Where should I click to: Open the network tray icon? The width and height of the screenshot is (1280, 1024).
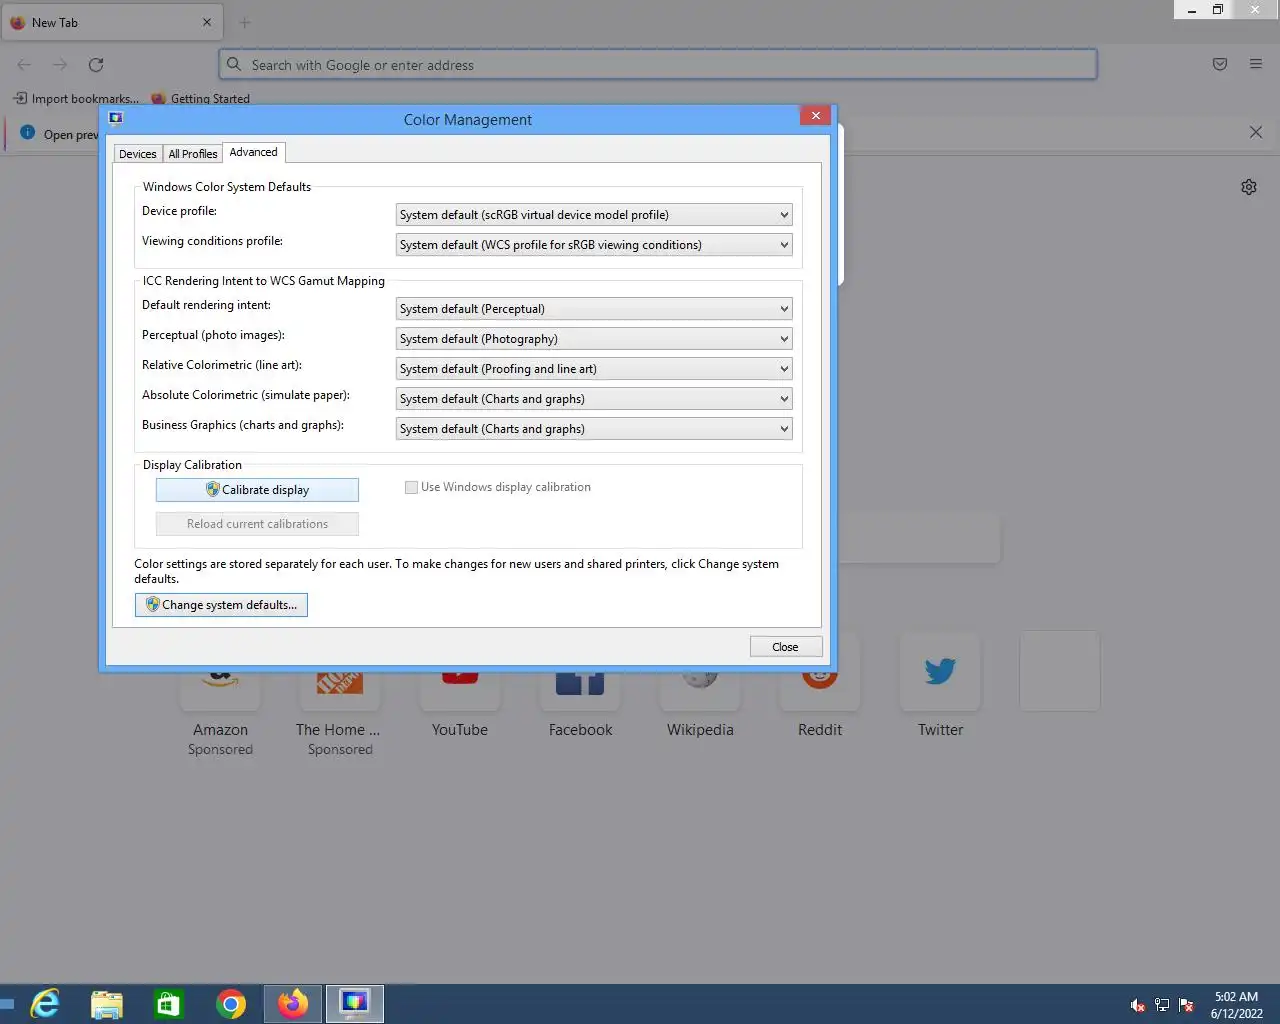pos(1162,1005)
